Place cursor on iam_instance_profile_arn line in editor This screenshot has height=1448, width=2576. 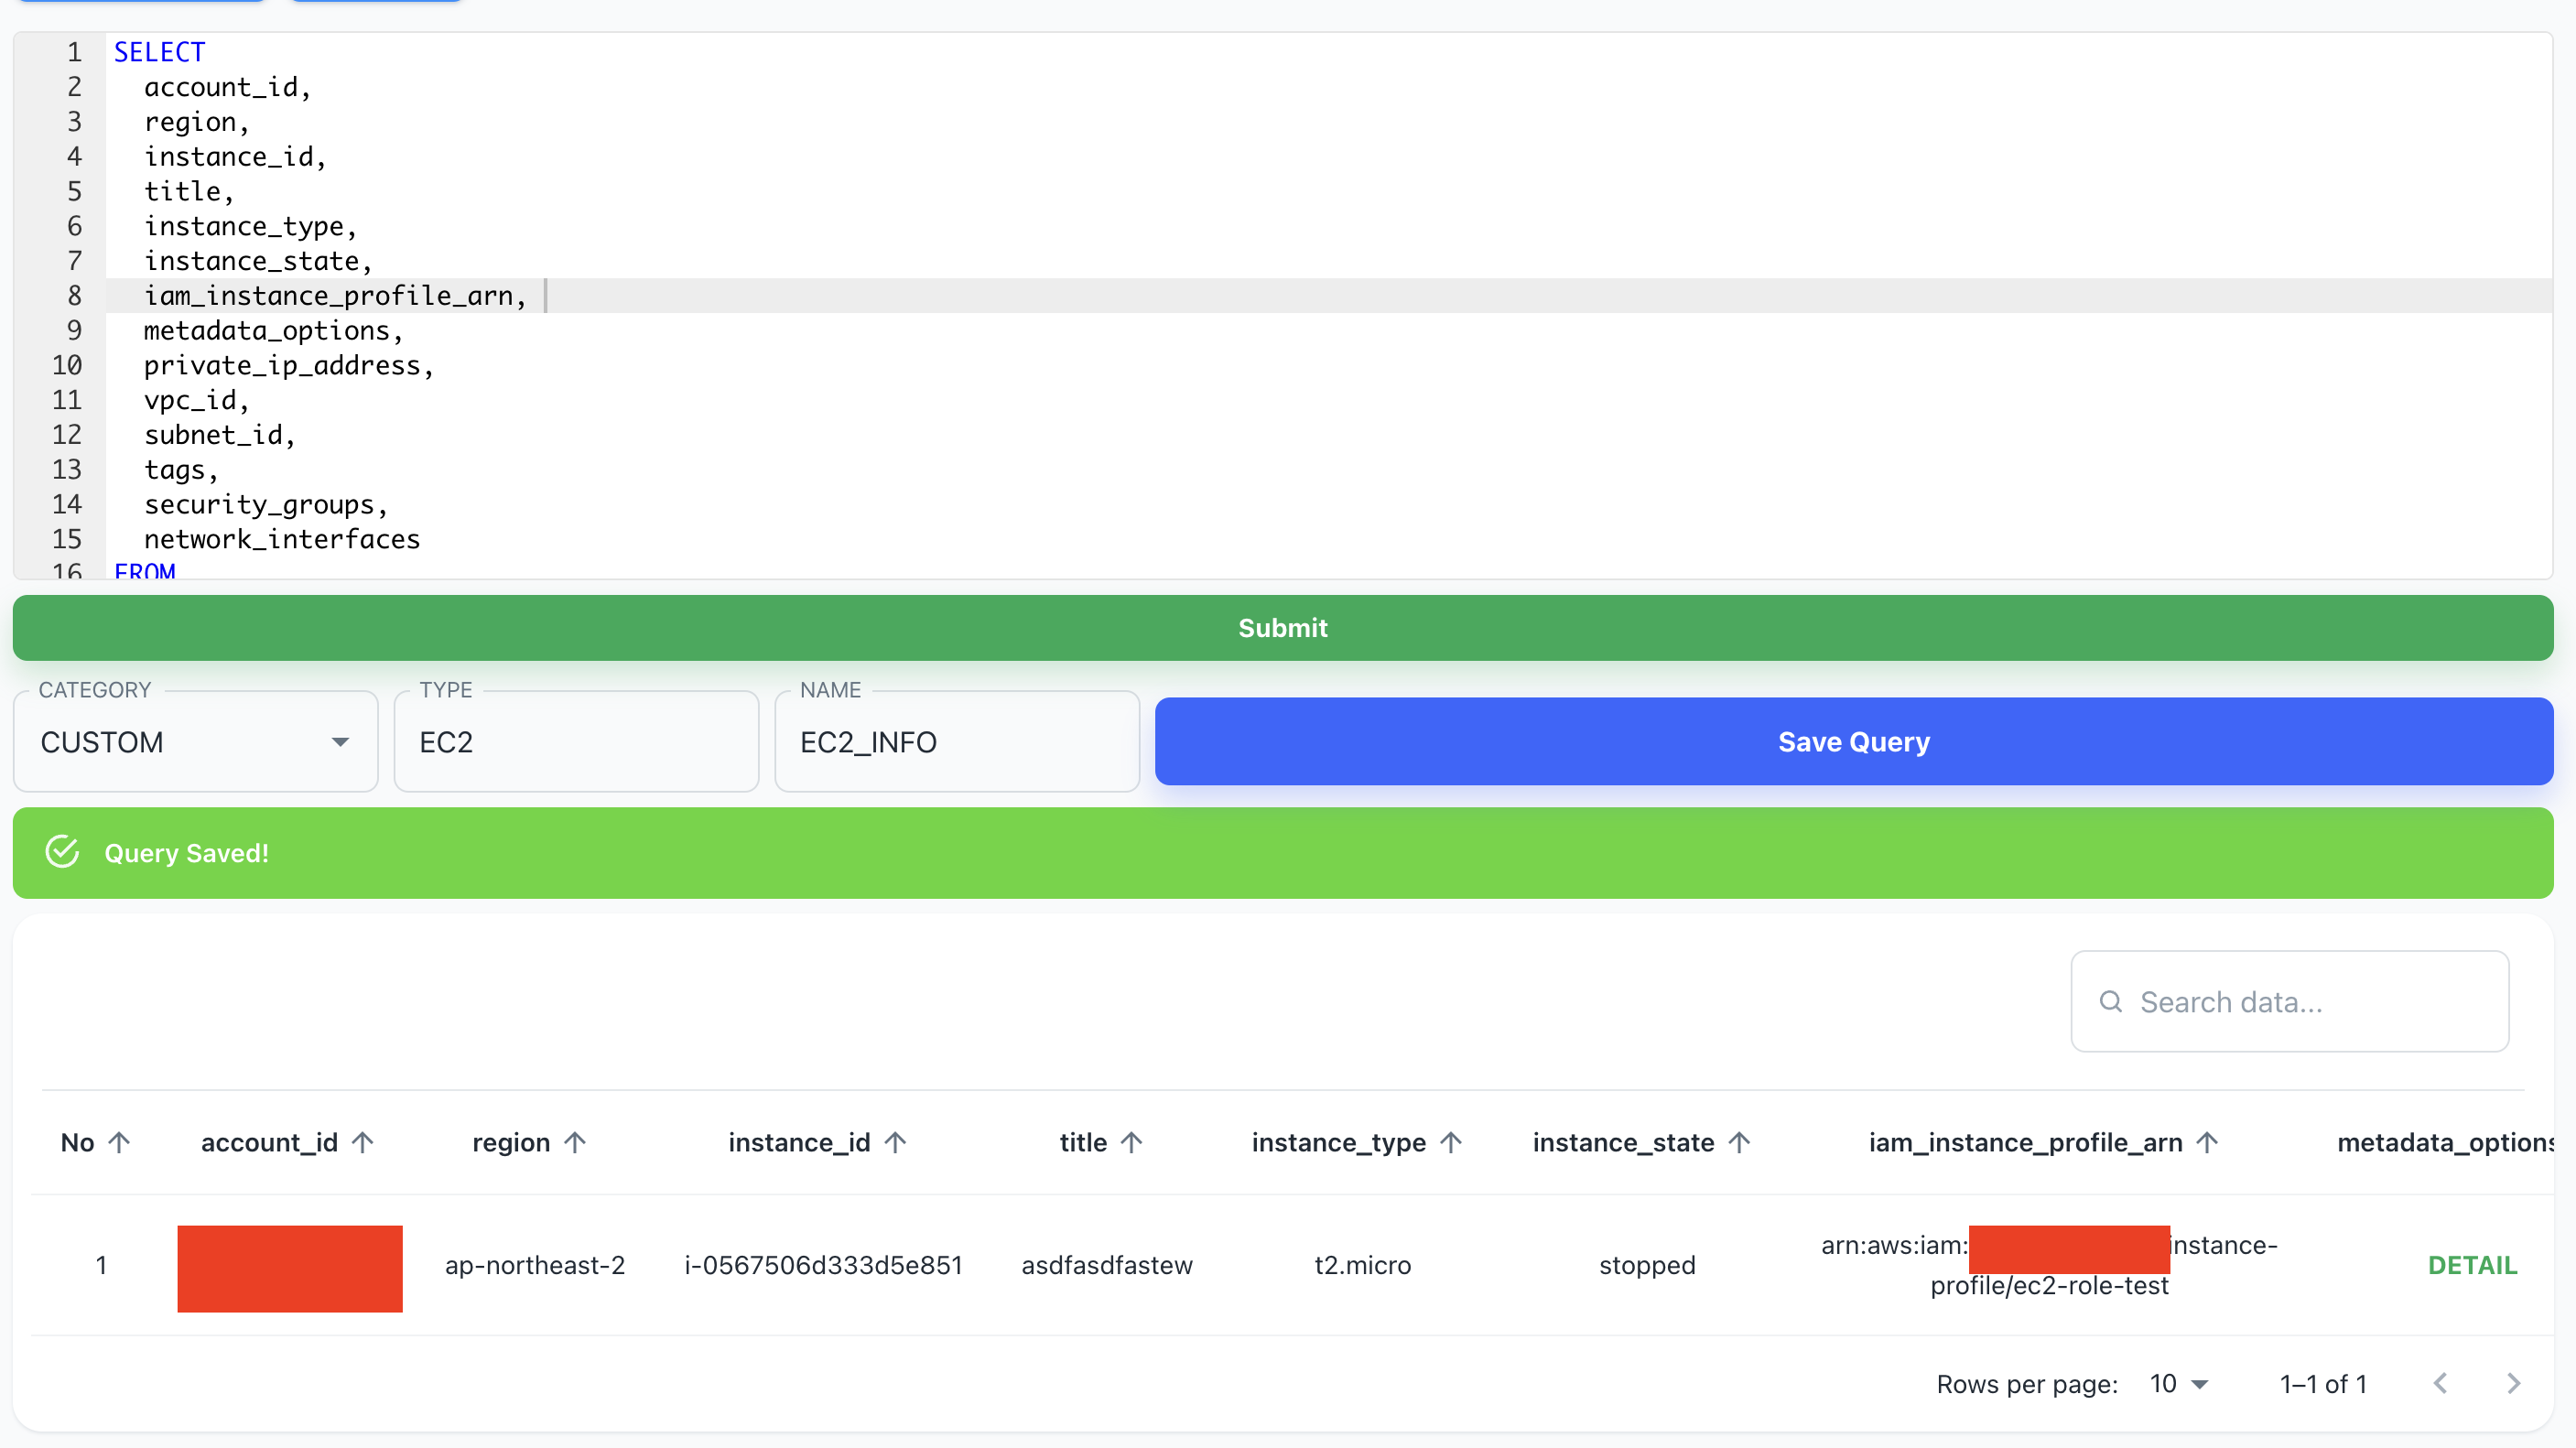tap(334, 296)
